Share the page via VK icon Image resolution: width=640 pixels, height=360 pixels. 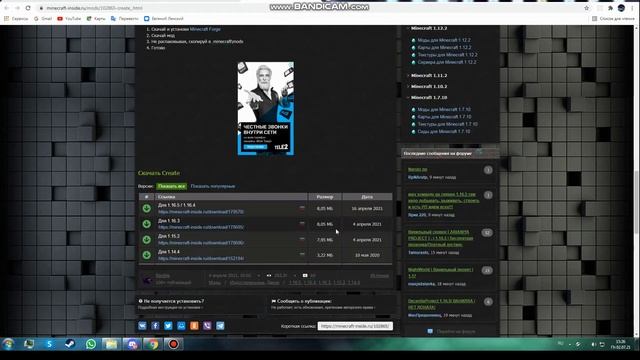[x=142, y=326]
